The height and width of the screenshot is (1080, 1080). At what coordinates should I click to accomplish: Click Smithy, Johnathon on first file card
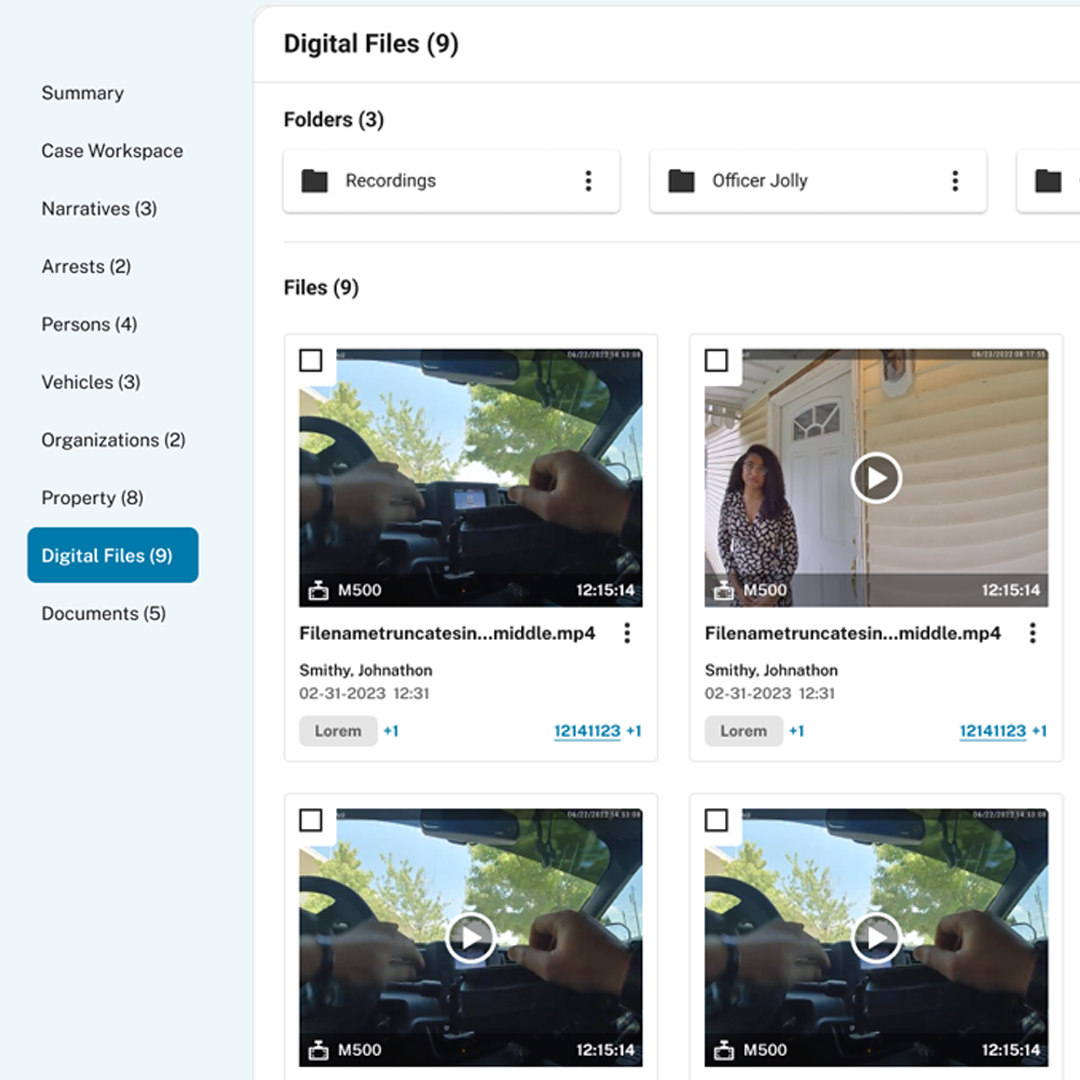366,670
